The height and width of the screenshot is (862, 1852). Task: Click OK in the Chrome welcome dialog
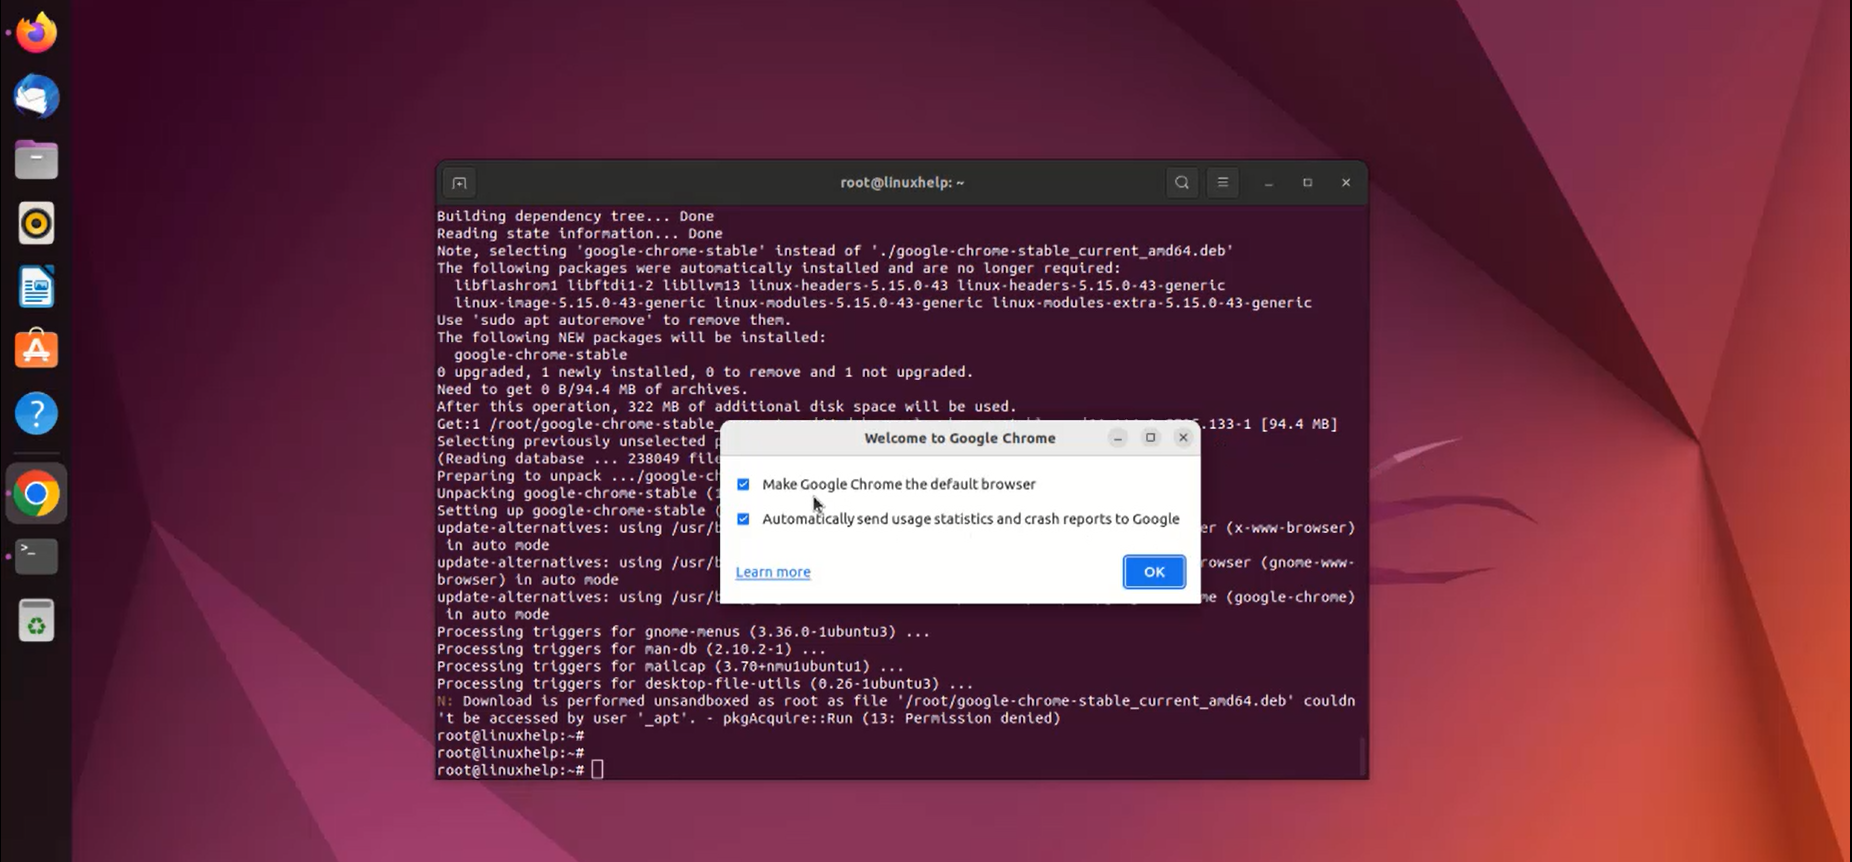point(1154,572)
